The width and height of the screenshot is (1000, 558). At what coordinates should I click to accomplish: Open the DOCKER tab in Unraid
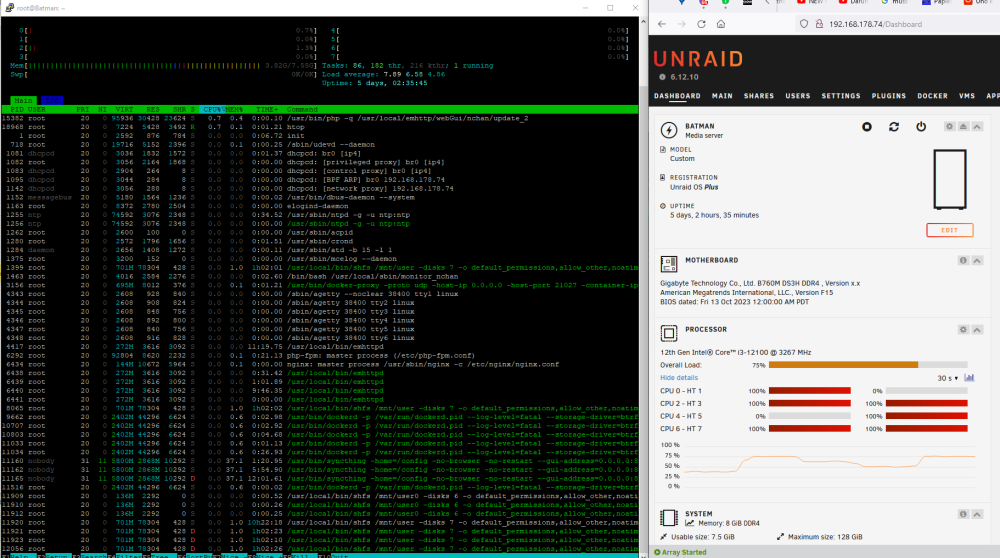pyautogui.click(x=932, y=96)
